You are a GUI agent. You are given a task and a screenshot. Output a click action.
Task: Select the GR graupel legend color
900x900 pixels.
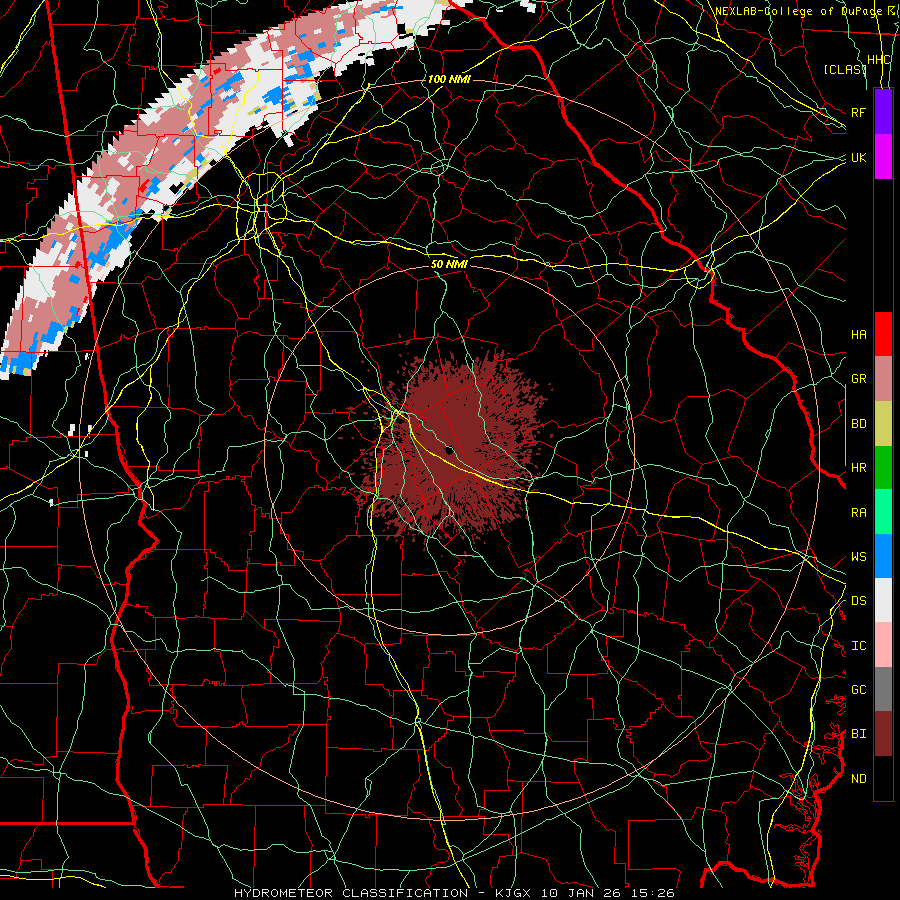883,379
